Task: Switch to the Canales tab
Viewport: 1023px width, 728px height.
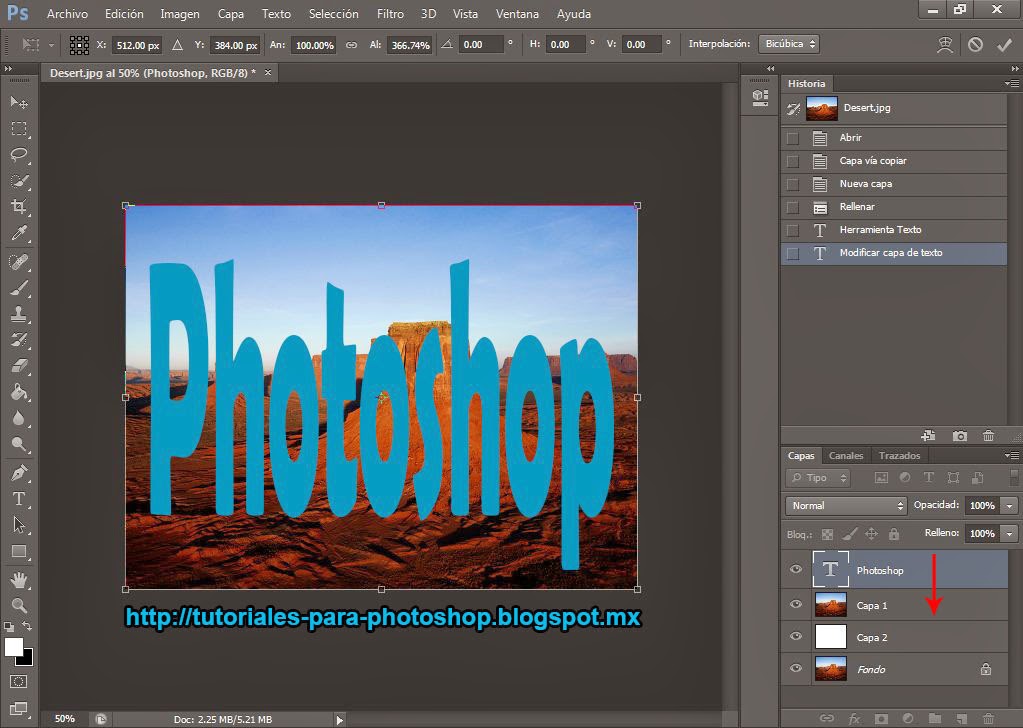Action: click(846, 456)
